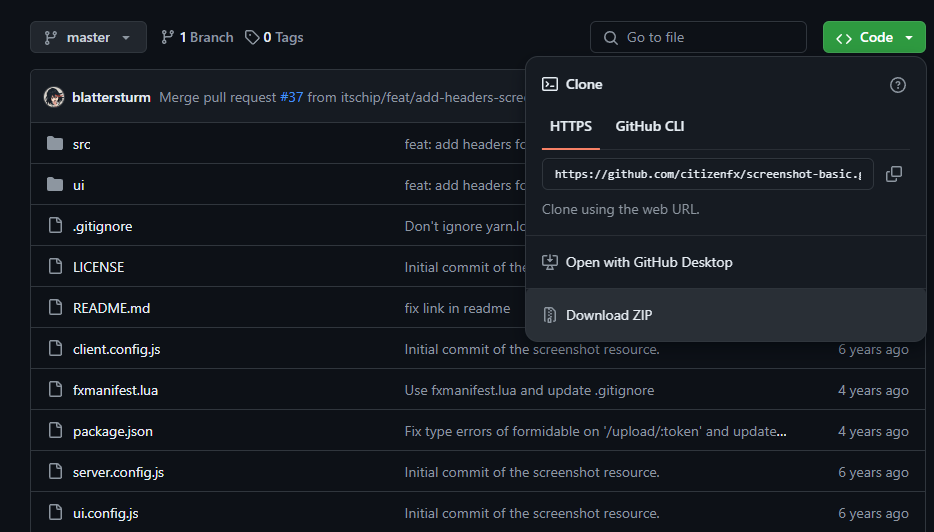Choose Open with GitHub Desktop
Screen dimensions: 934x532
726,262
